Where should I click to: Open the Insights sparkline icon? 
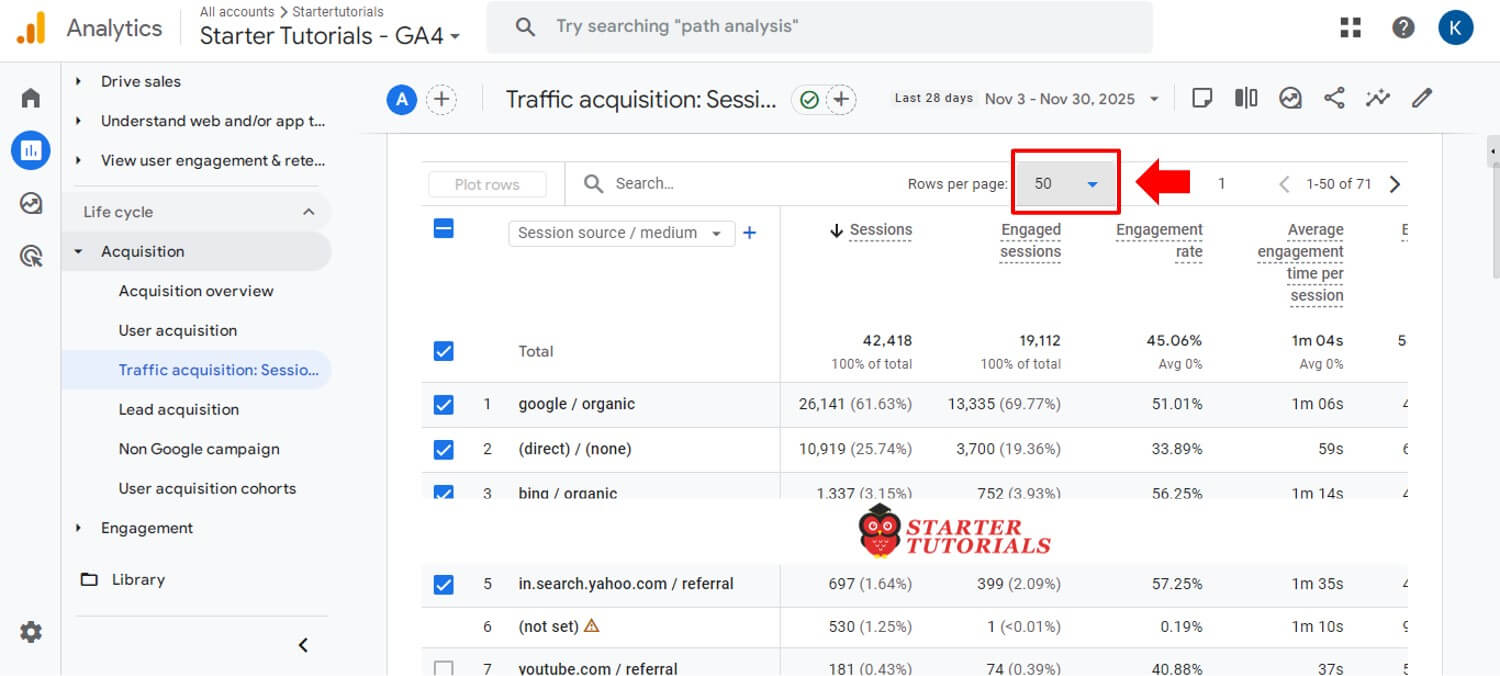click(x=1378, y=98)
